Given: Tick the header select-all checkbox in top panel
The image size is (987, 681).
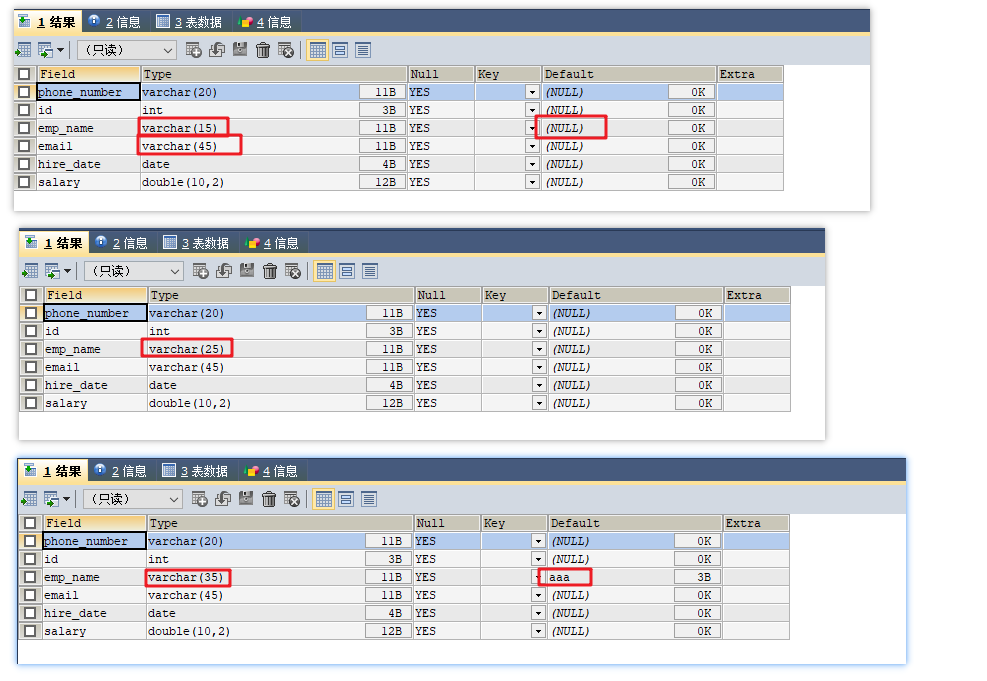Looking at the screenshot, I should click(24, 74).
